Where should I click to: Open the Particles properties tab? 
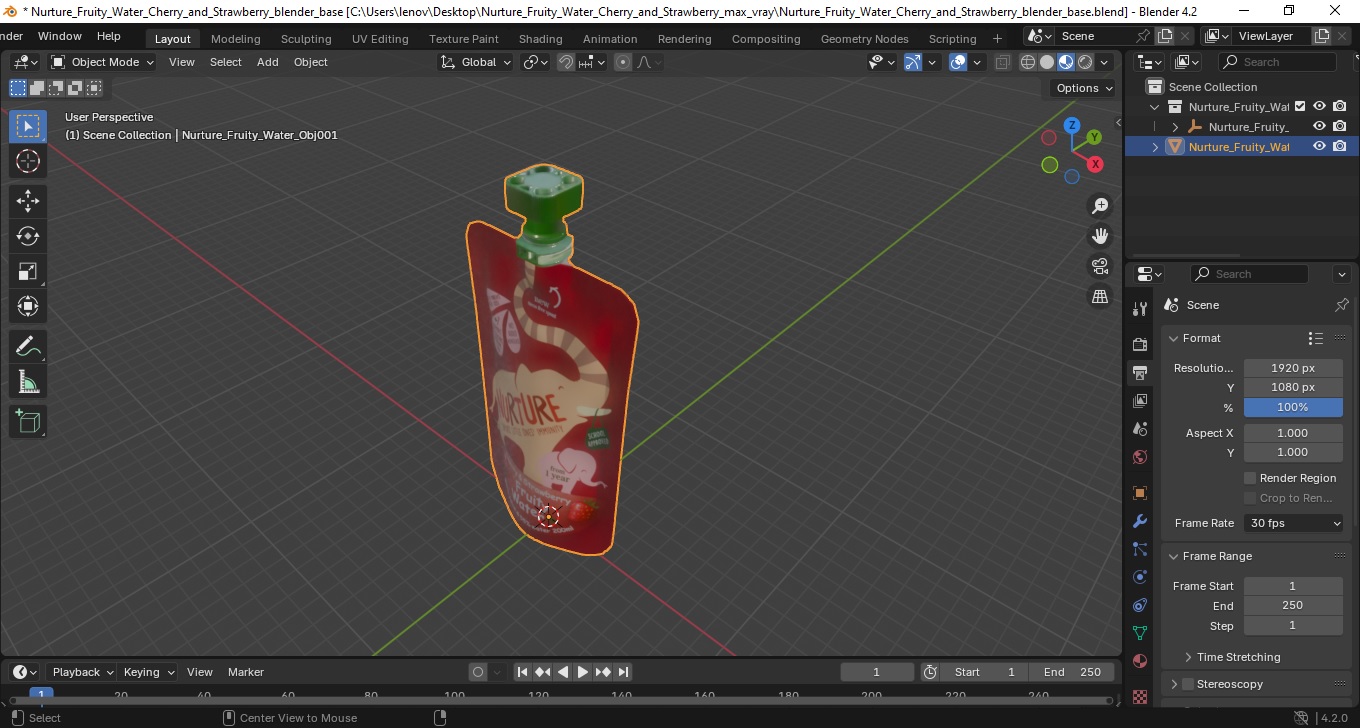click(x=1140, y=549)
